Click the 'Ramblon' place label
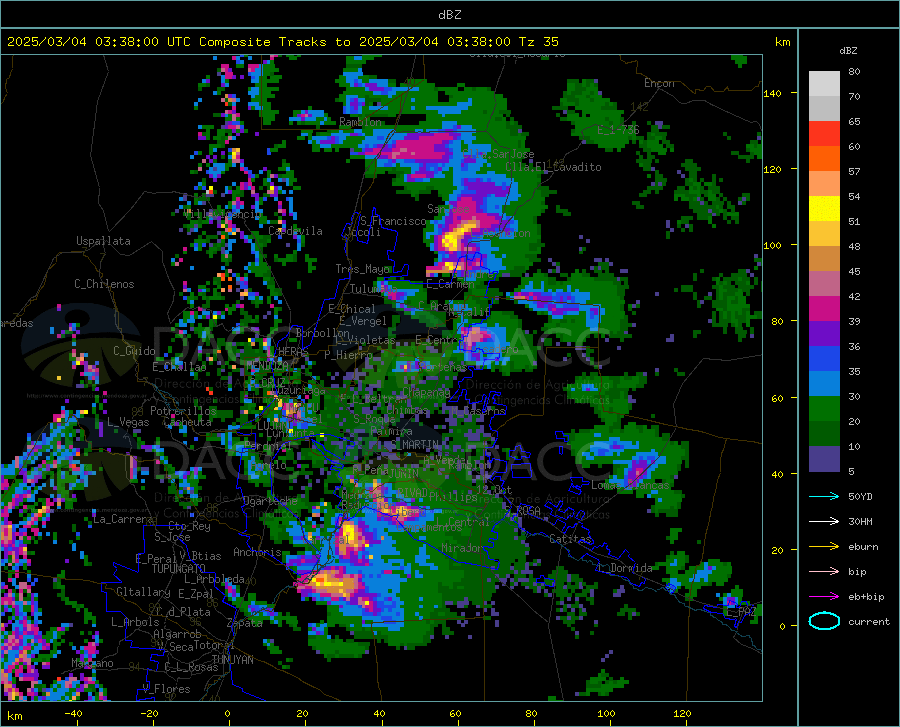900x727 pixels. pyautogui.click(x=360, y=122)
